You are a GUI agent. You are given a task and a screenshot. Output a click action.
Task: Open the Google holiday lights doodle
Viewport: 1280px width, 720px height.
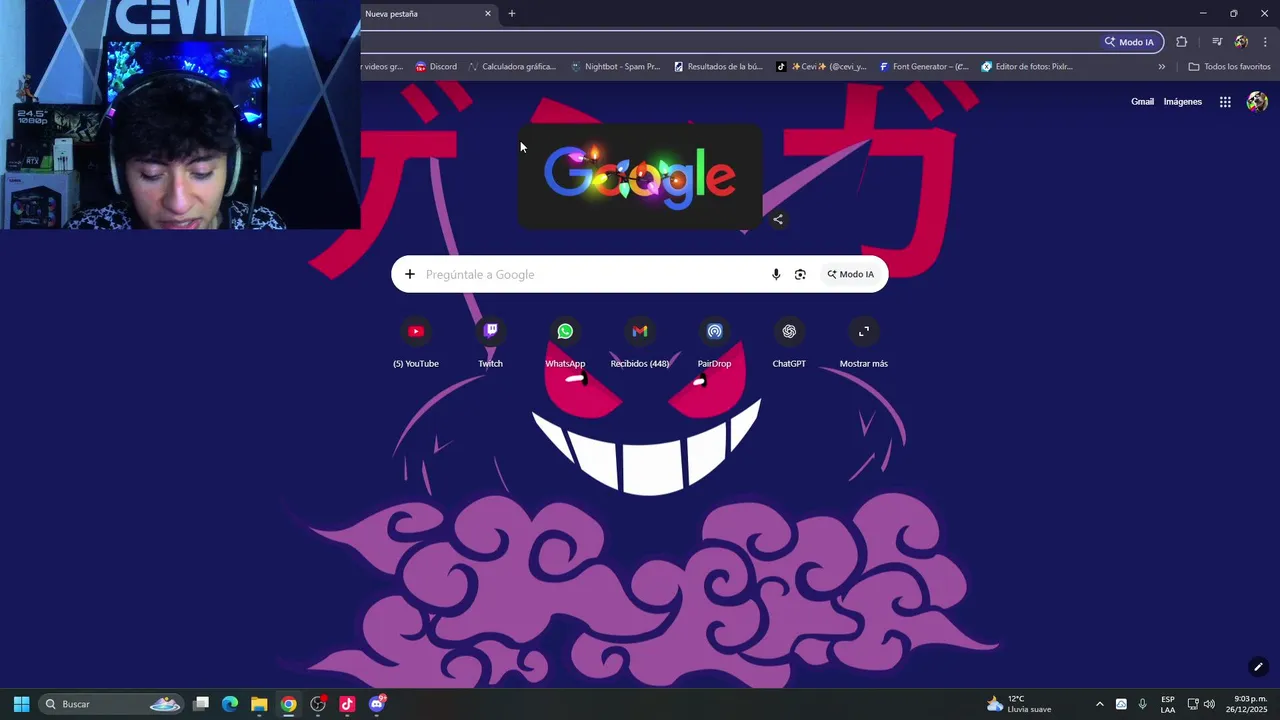tap(640, 176)
